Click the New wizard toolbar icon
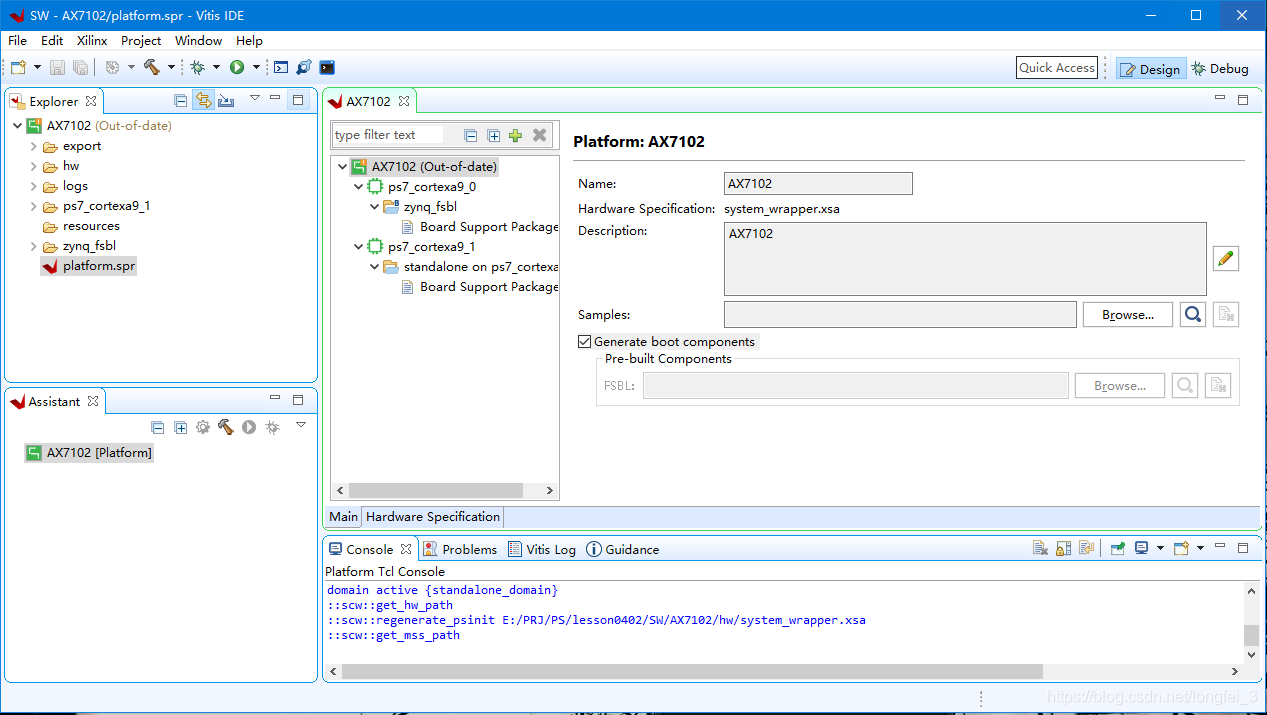The image size is (1267, 715). [x=18, y=67]
